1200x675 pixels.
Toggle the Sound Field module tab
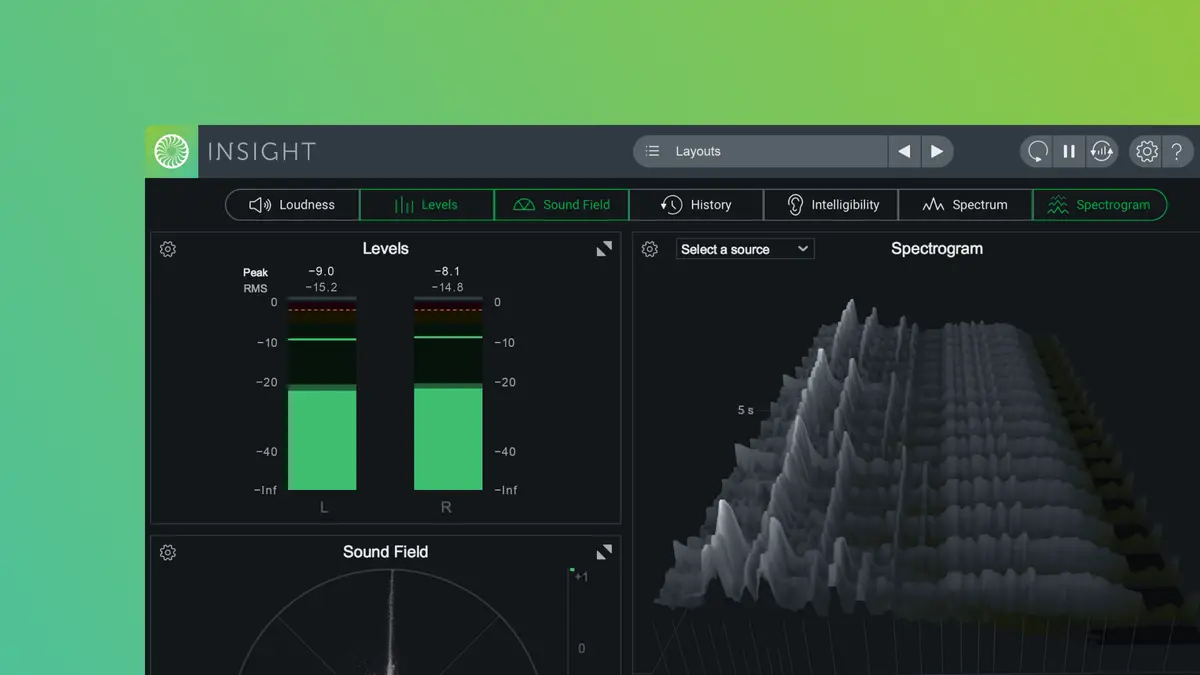pos(561,204)
